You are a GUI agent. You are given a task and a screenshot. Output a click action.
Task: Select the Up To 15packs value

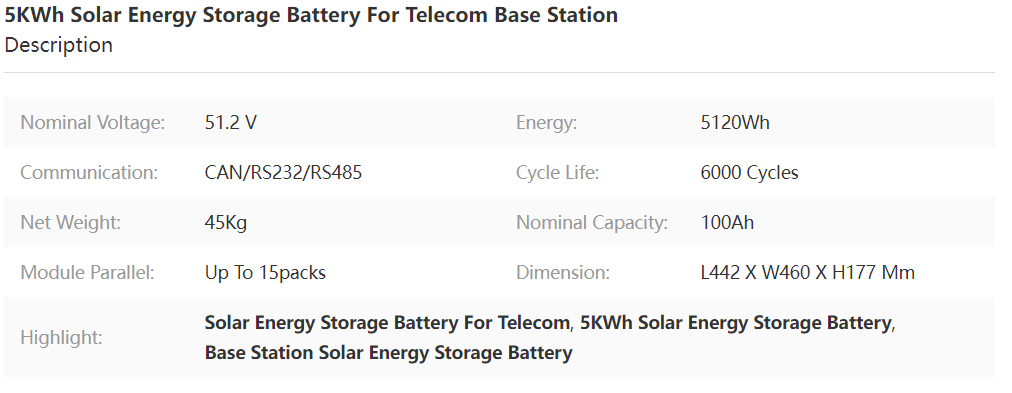tap(265, 273)
